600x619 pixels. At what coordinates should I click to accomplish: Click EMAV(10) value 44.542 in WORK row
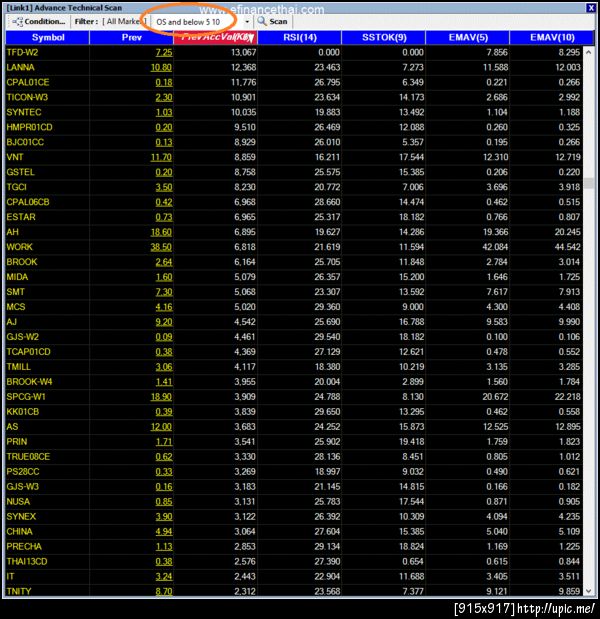(x=568, y=247)
